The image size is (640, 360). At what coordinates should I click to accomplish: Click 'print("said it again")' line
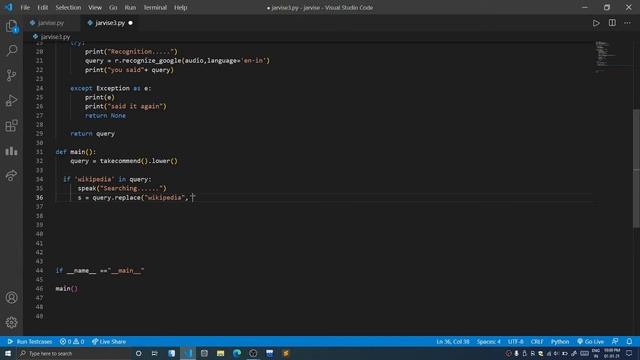pyautogui.click(x=126, y=107)
